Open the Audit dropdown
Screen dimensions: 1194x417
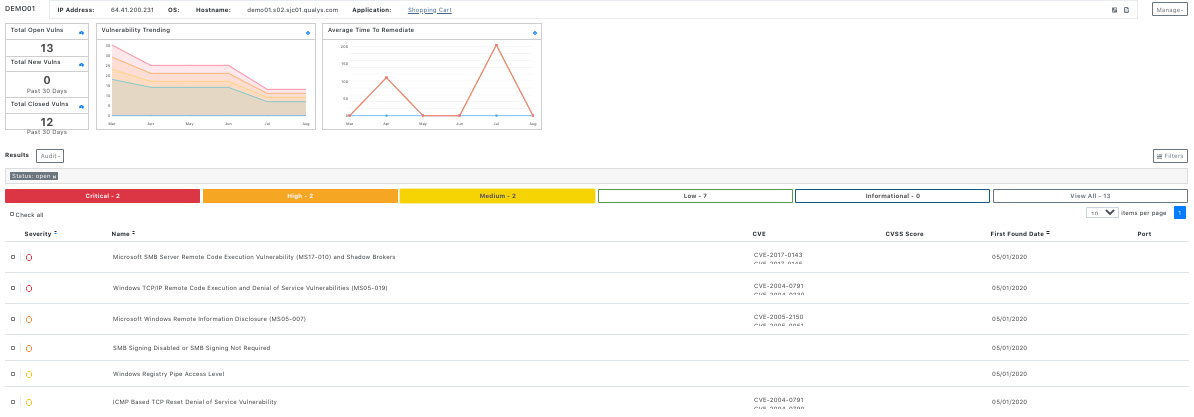(x=50, y=156)
